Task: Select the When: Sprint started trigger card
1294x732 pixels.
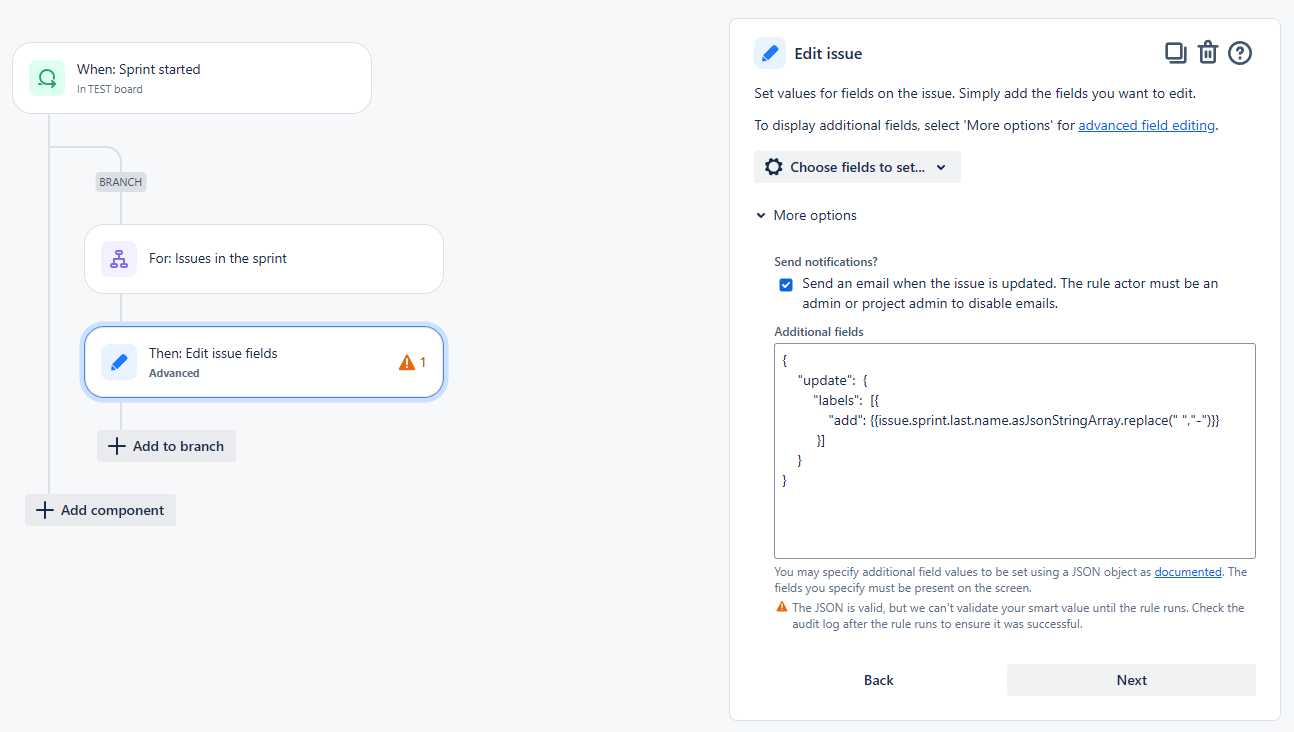Action: (192, 78)
